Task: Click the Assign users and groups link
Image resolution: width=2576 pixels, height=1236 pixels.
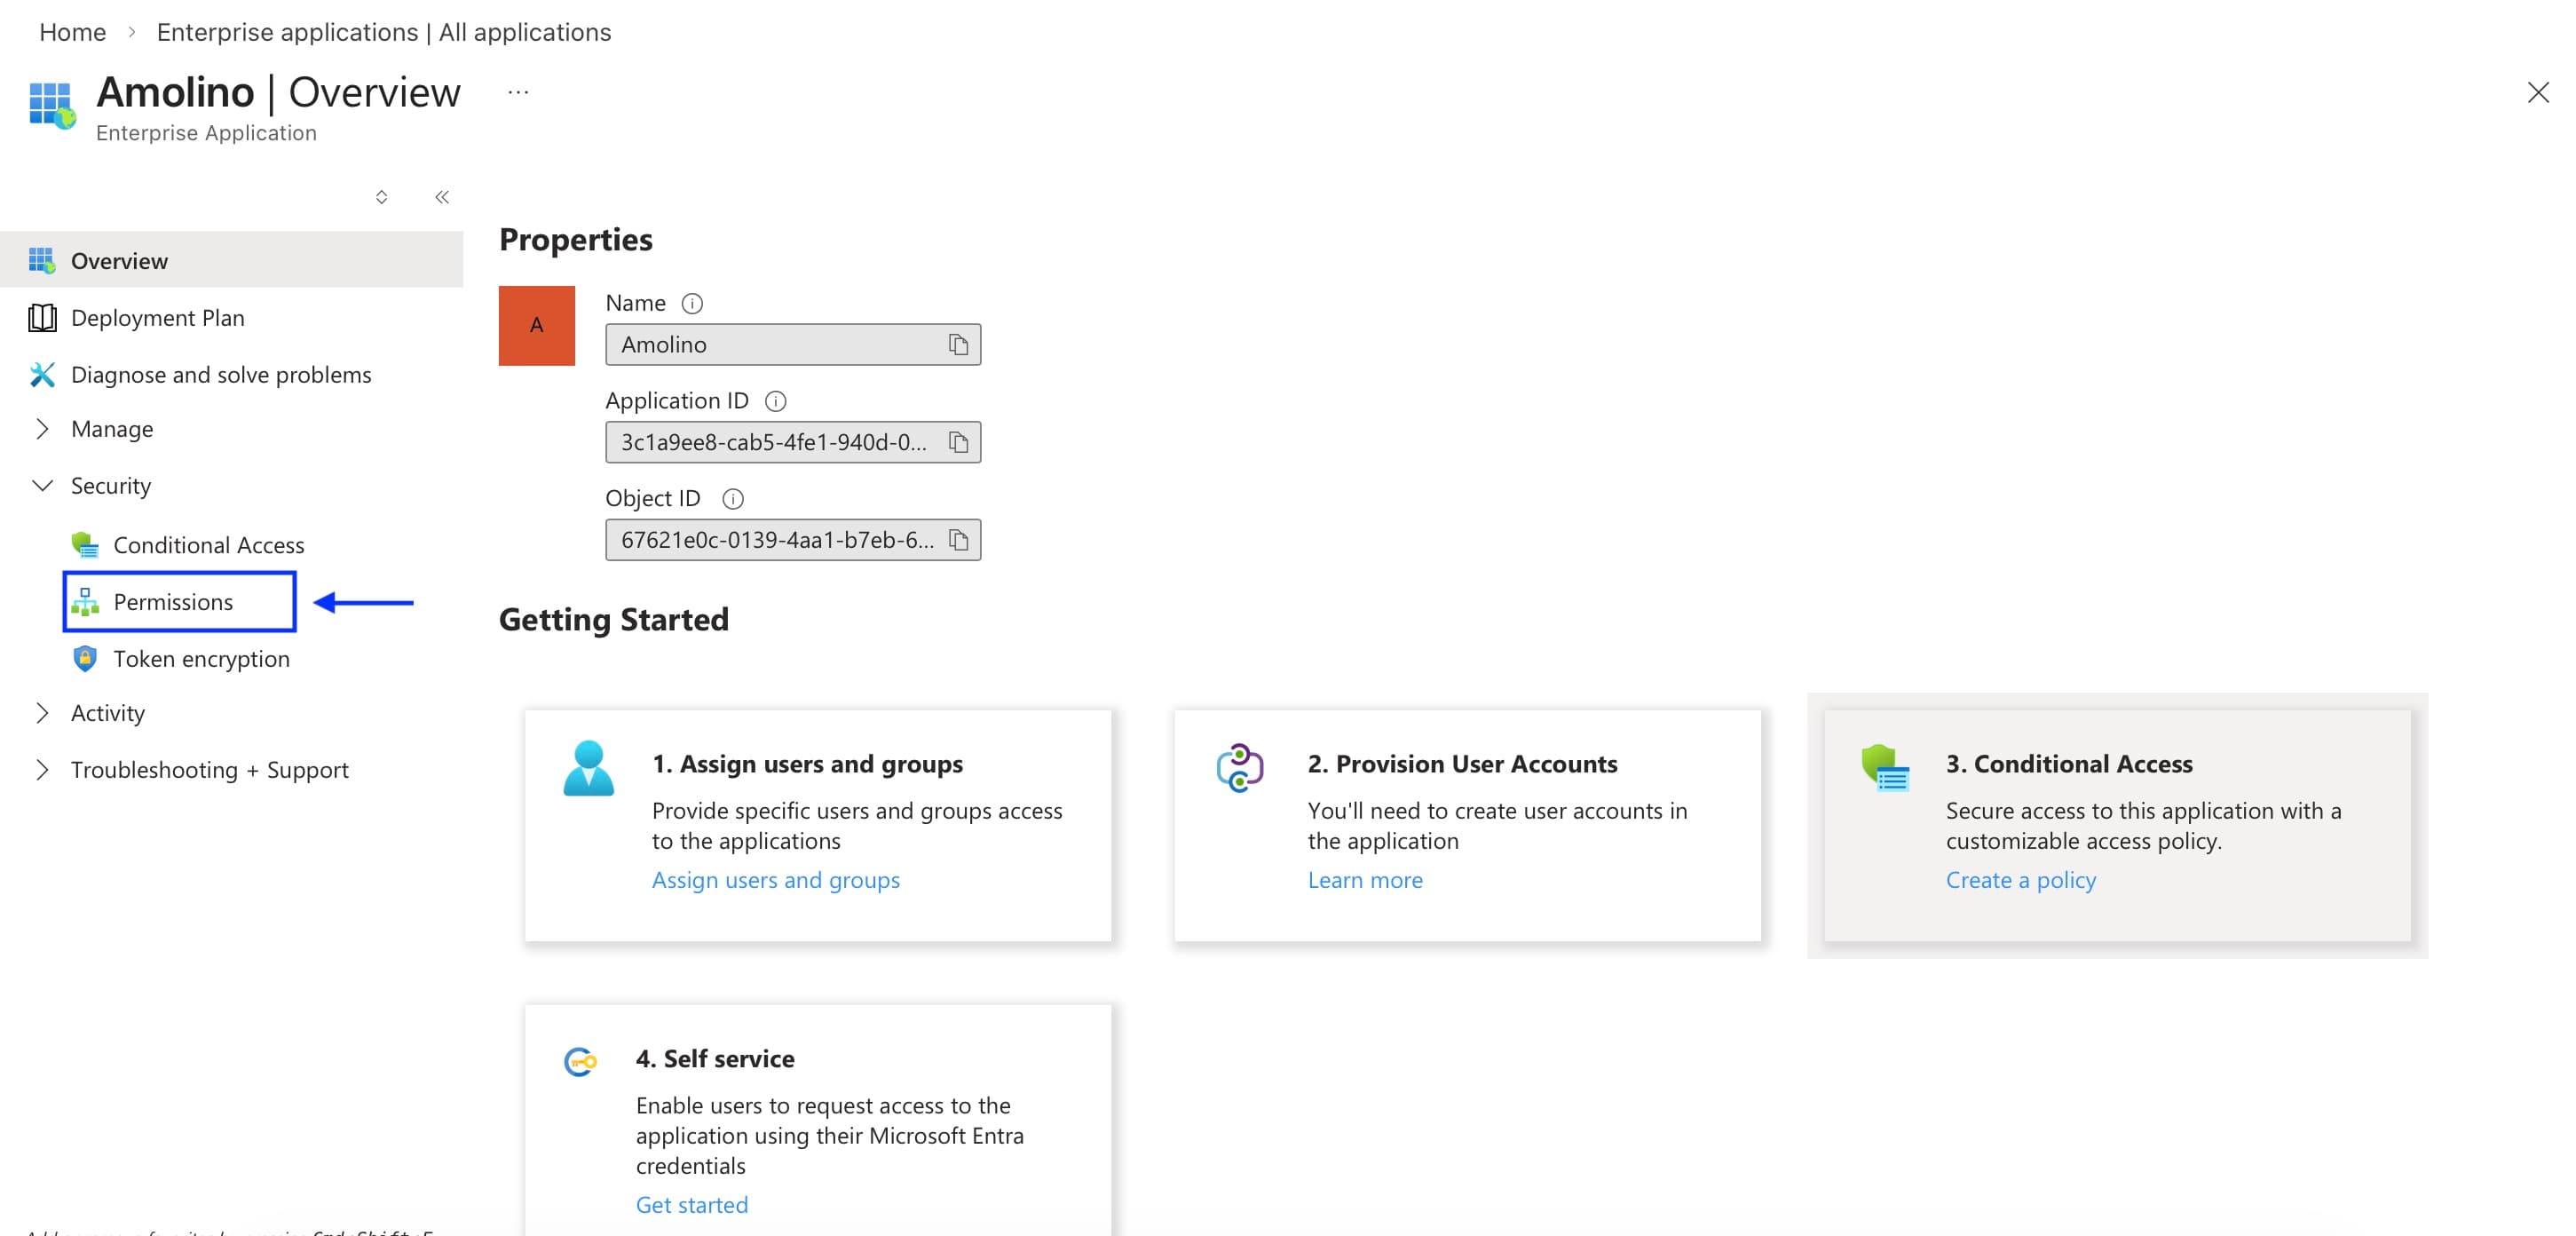Action: pos(776,879)
